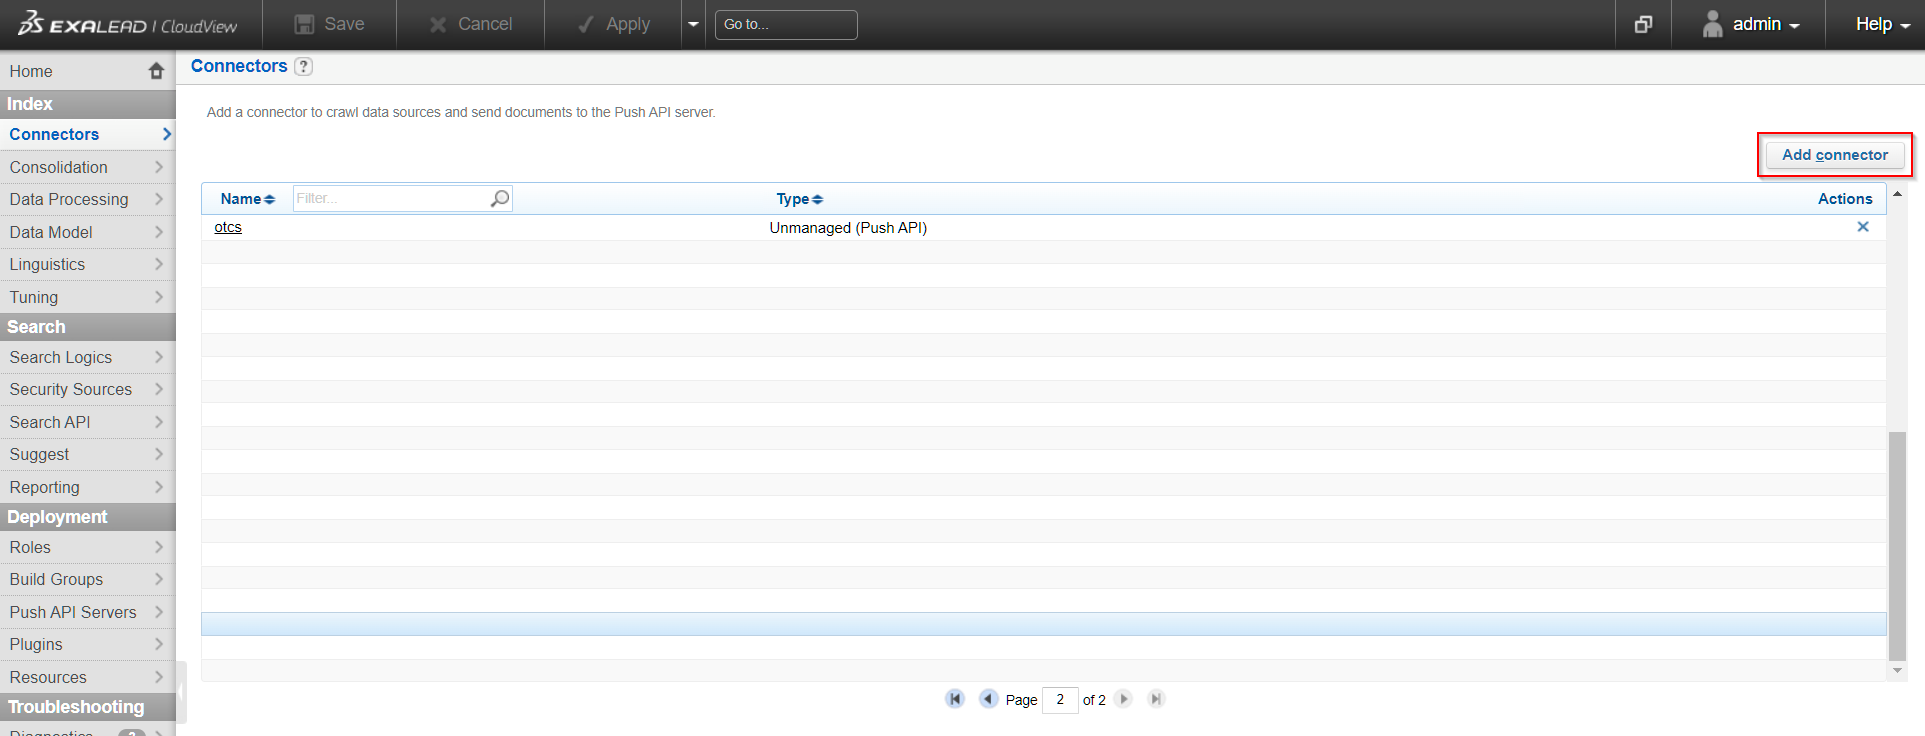
Task: Click the Exalead CloudView logo
Action: pos(128,24)
